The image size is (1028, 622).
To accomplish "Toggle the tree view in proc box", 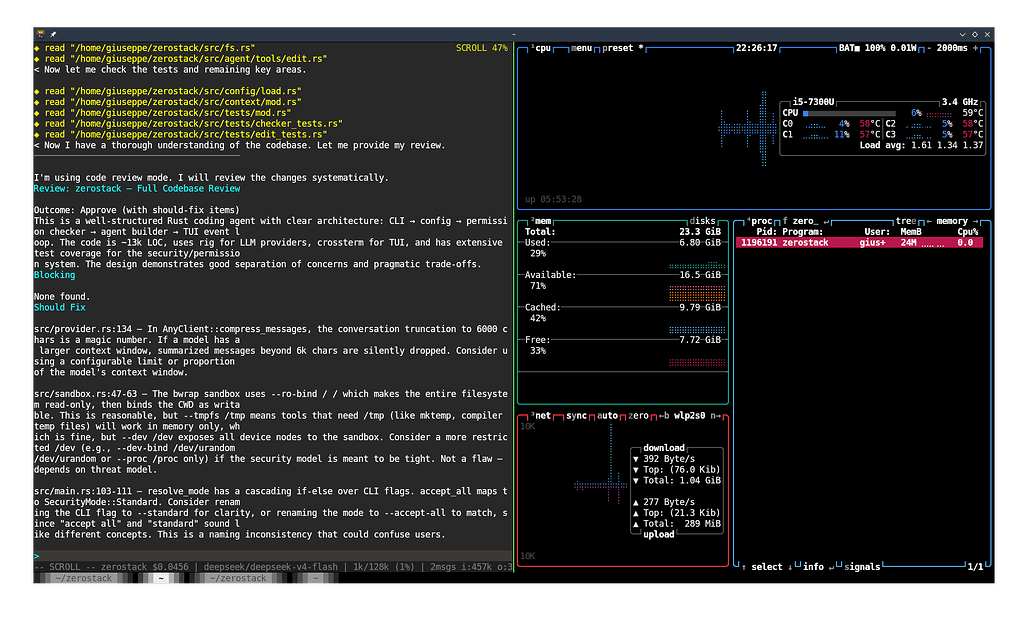I will pyautogui.click(x=906, y=222).
